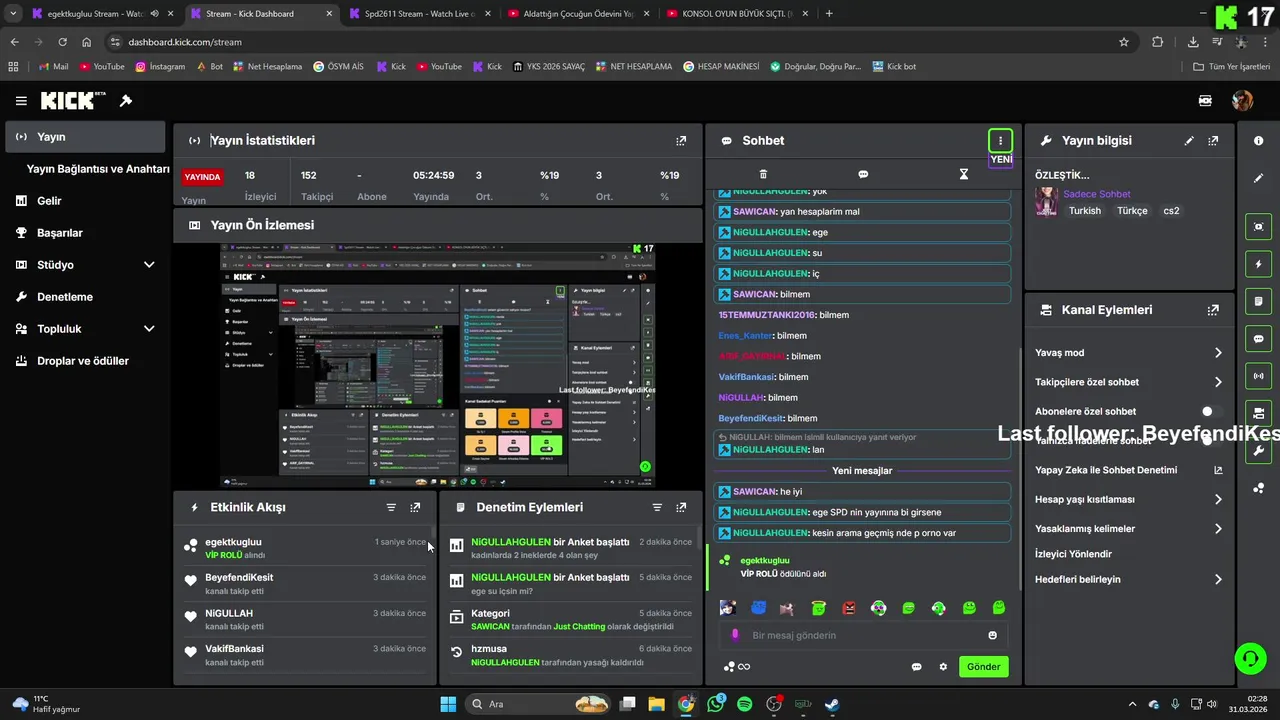Pop out the Yayın İstatistikleri panel

click(x=681, y=141)
